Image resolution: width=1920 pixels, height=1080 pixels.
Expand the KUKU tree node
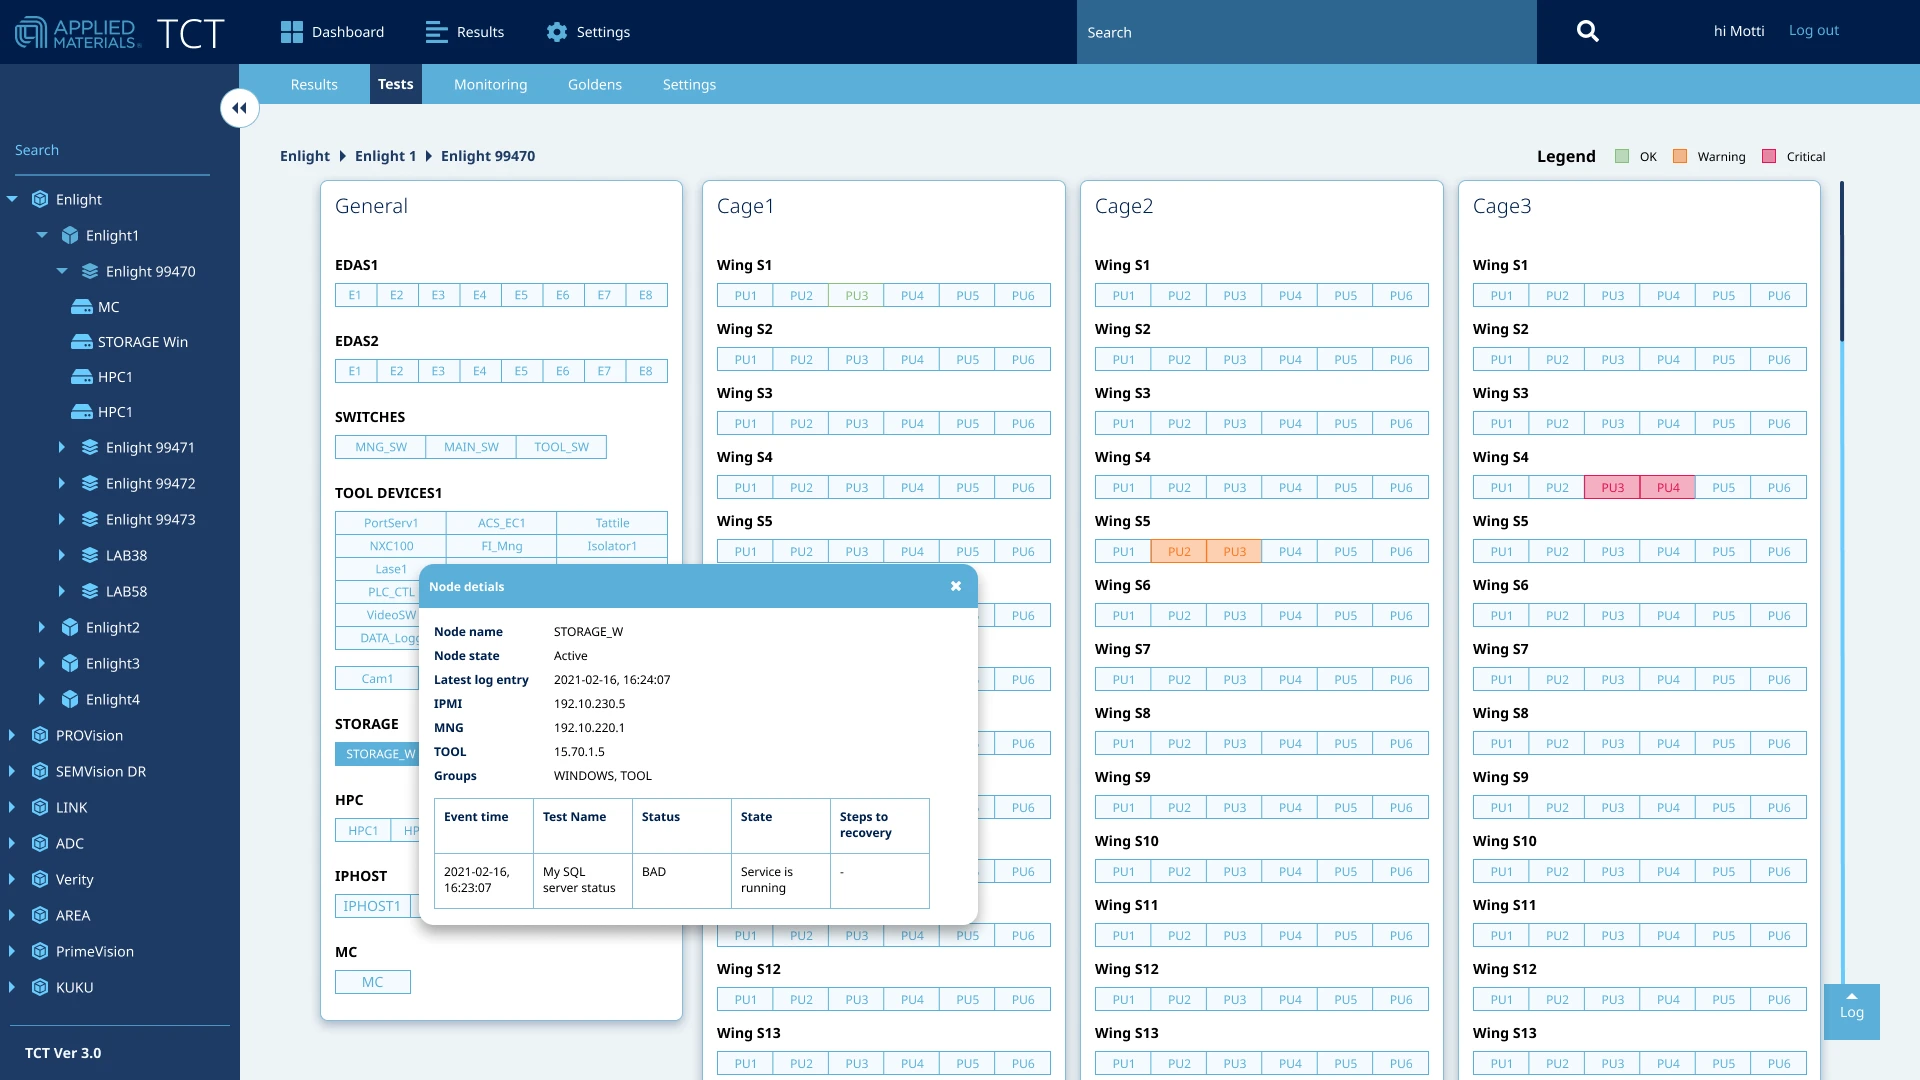(x=12, y=987)
